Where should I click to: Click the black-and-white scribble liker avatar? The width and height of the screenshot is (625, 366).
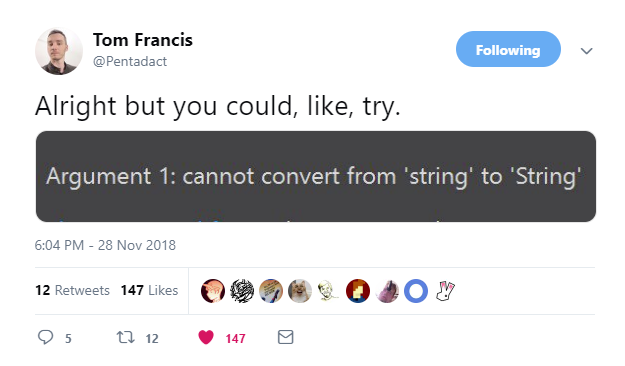[x=242, y=291]
